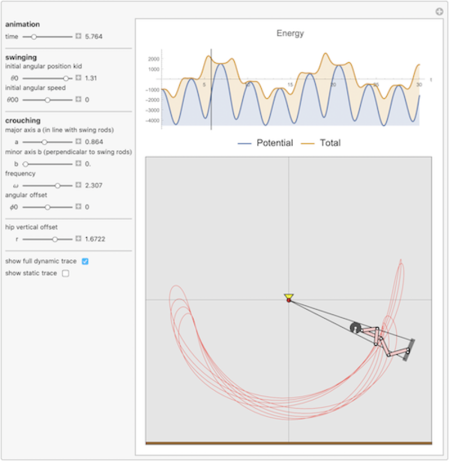Click the hip vertical offset r slider thumb
The image size is (450, 462).
55,239
